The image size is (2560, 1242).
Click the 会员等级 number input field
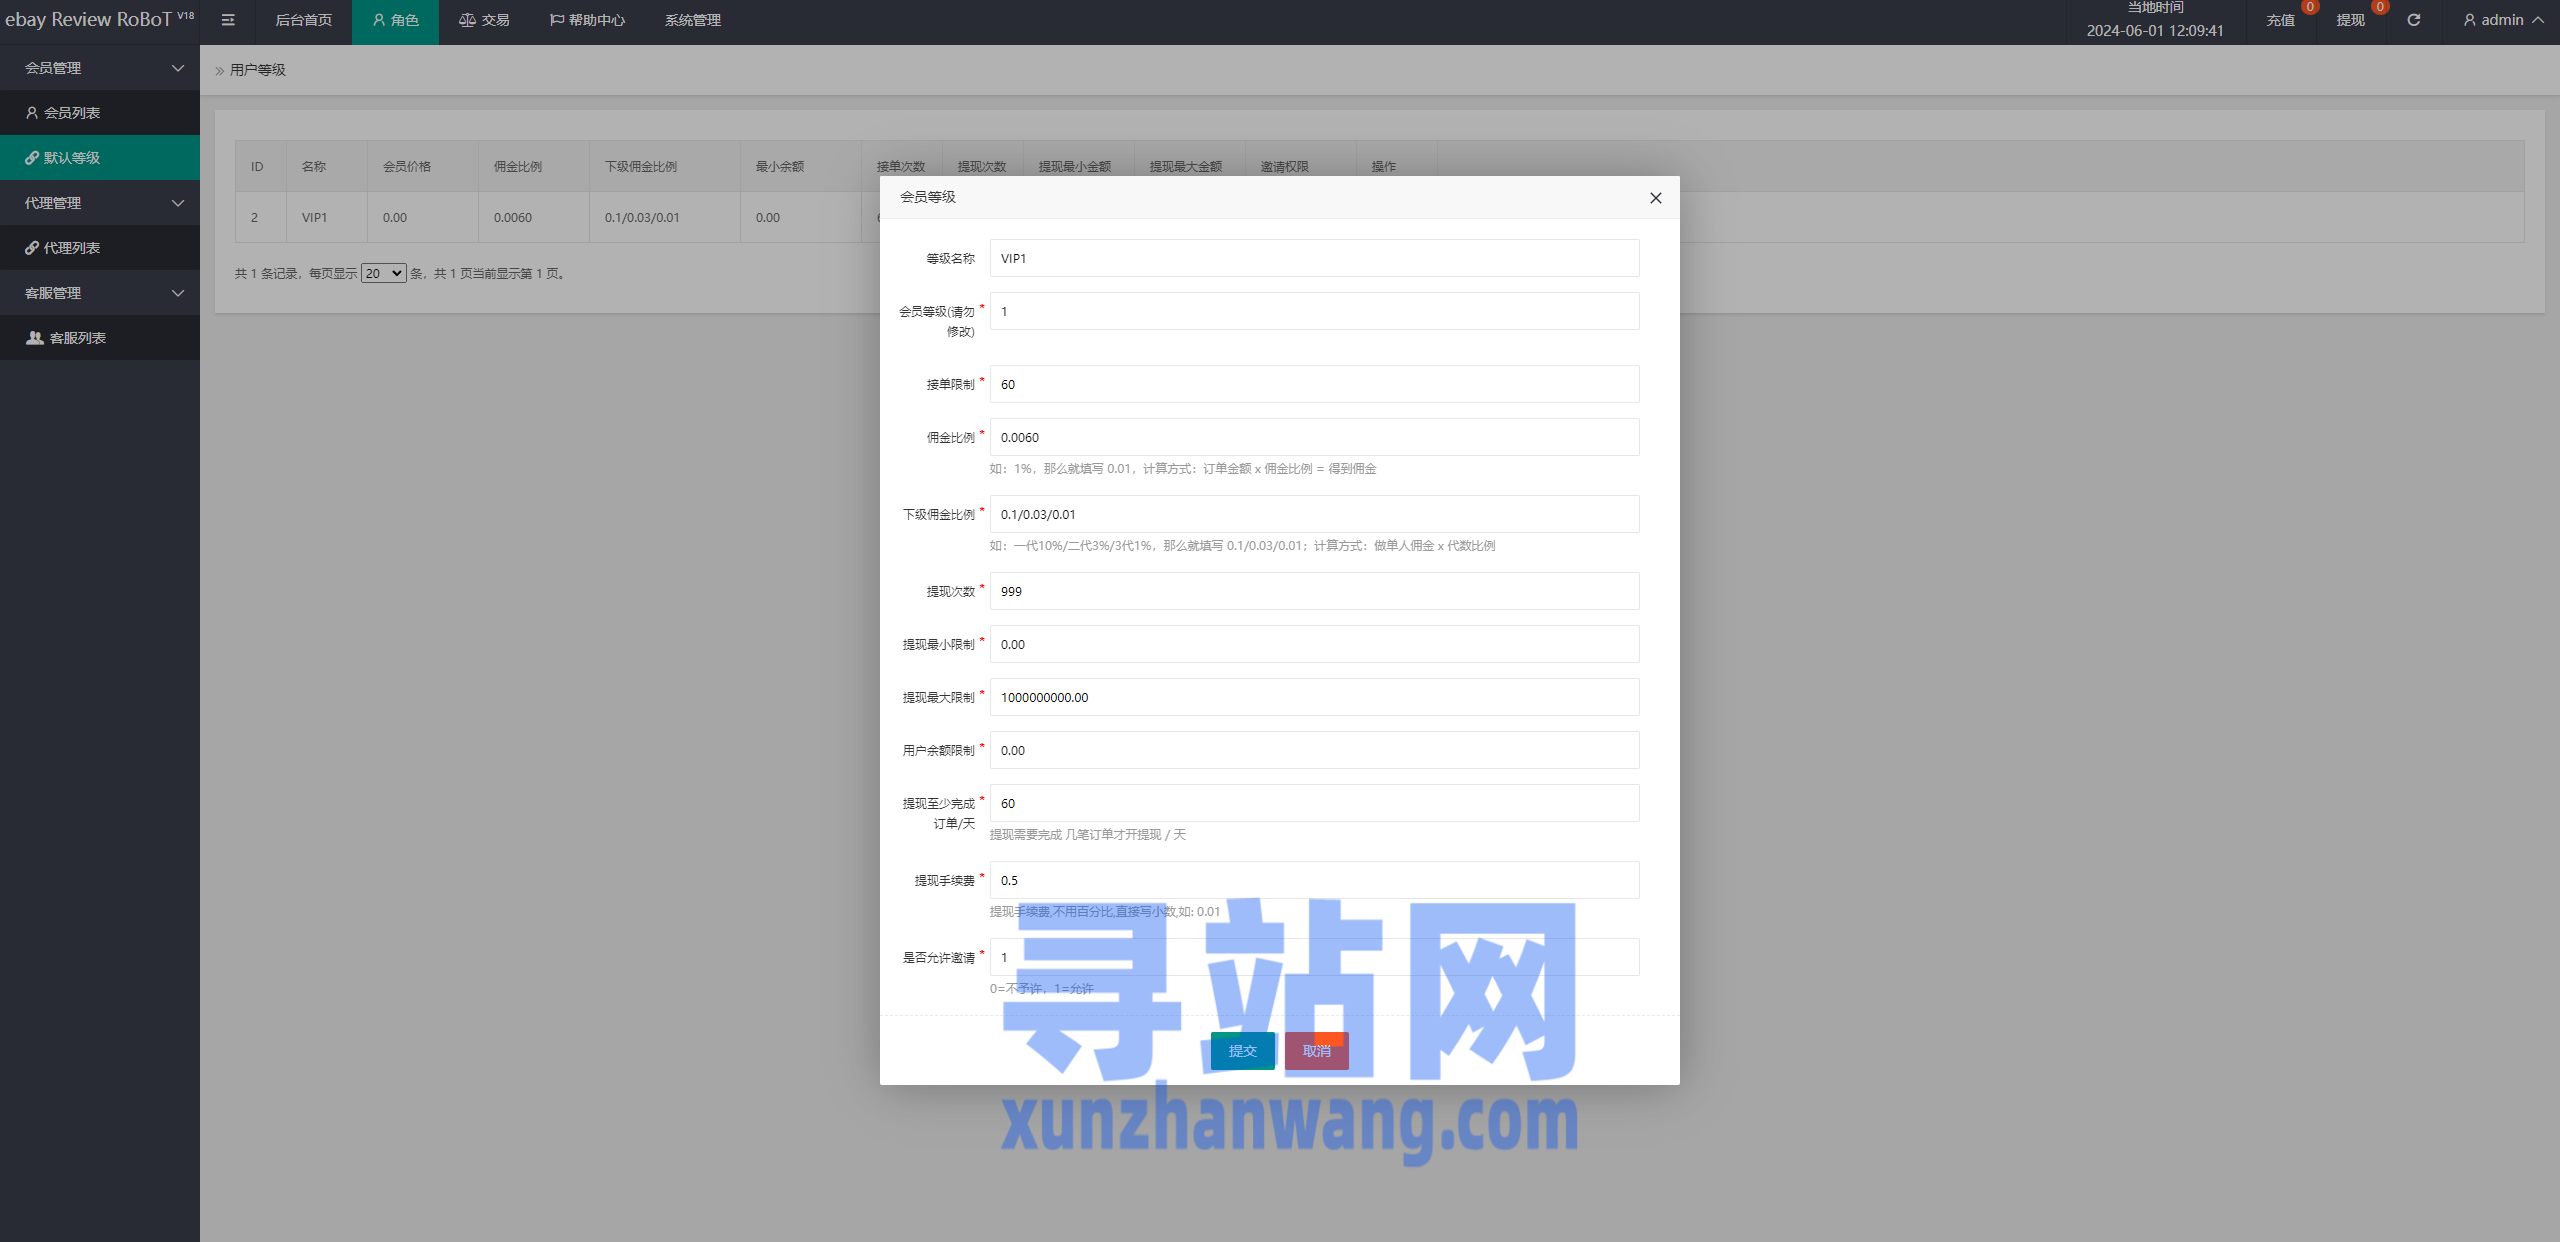point(1314,311)
